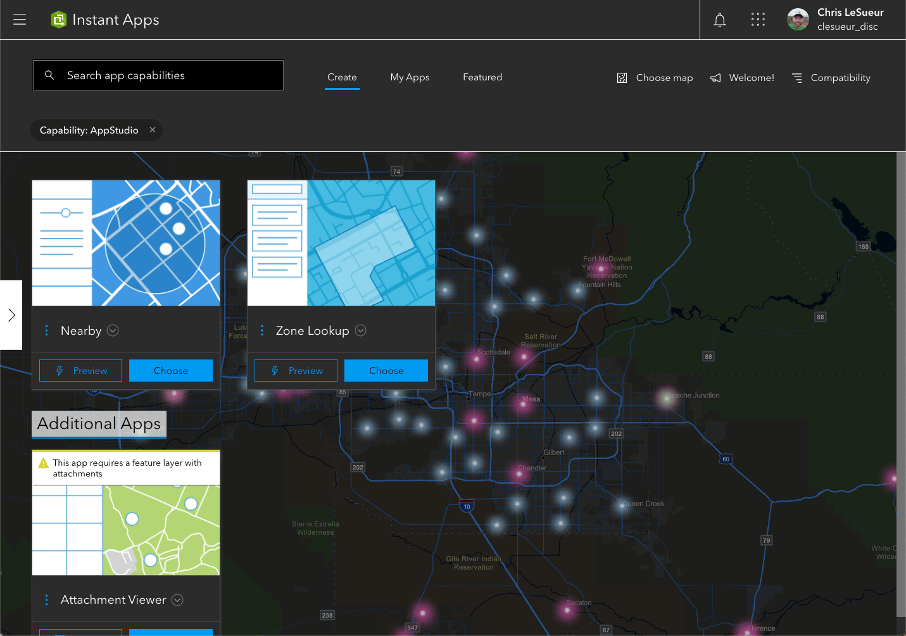Remove the Capability: AppStudio filter
Image resolution: width=906 pixels, height=636 pixels.
(153, 130)
